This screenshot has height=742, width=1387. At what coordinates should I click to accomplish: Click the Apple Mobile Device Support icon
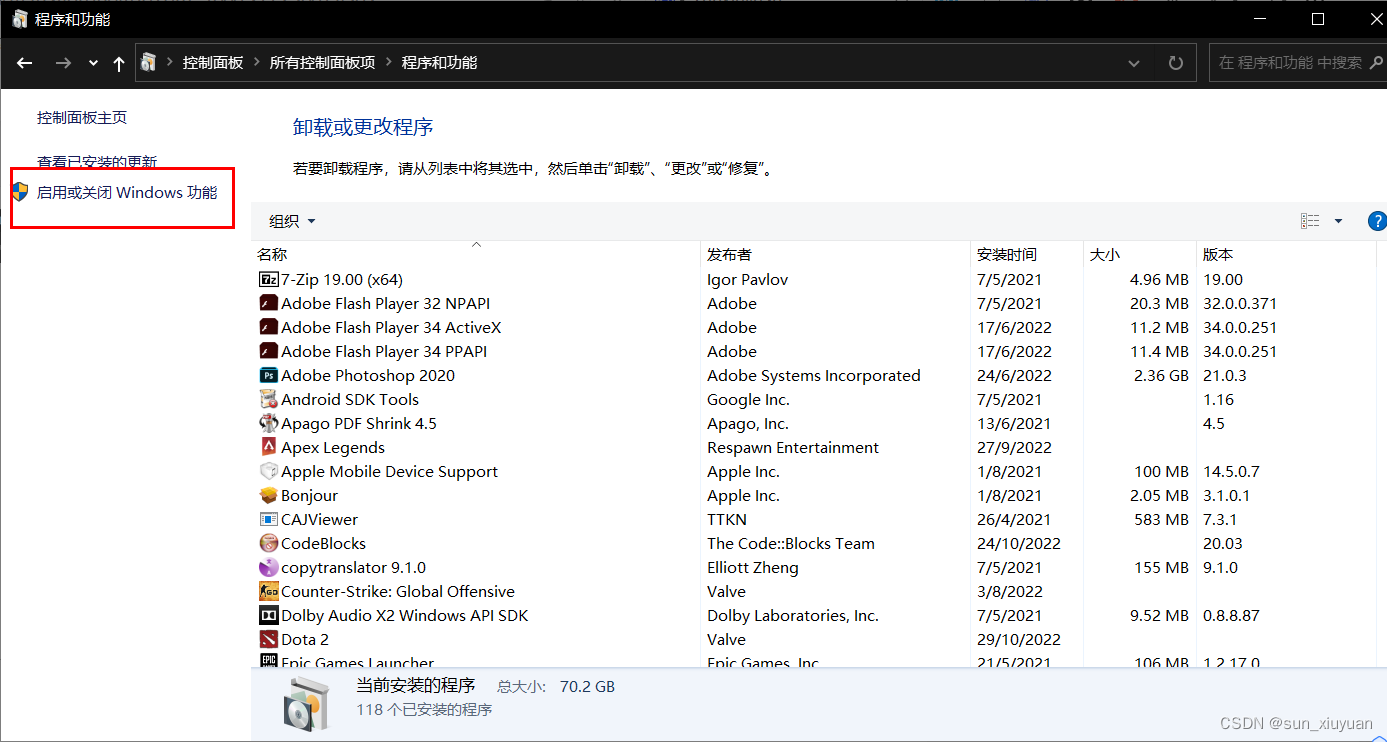(268, 472)
